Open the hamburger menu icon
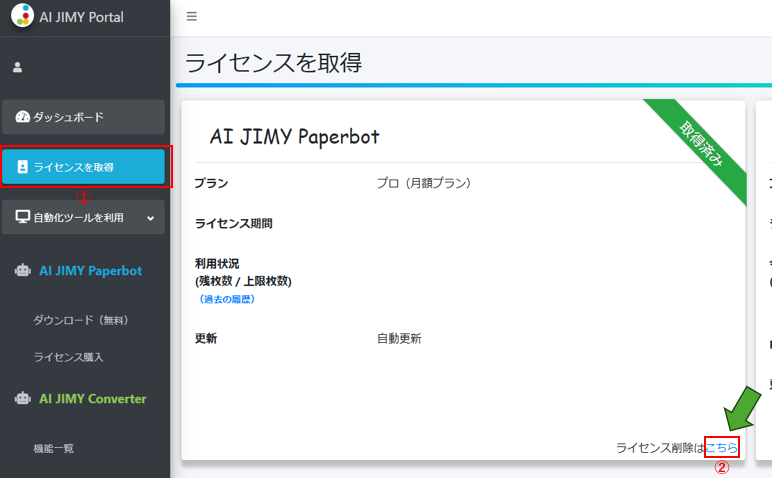Image resolution: width=772 pixels, height=478 pixels. 192,16
